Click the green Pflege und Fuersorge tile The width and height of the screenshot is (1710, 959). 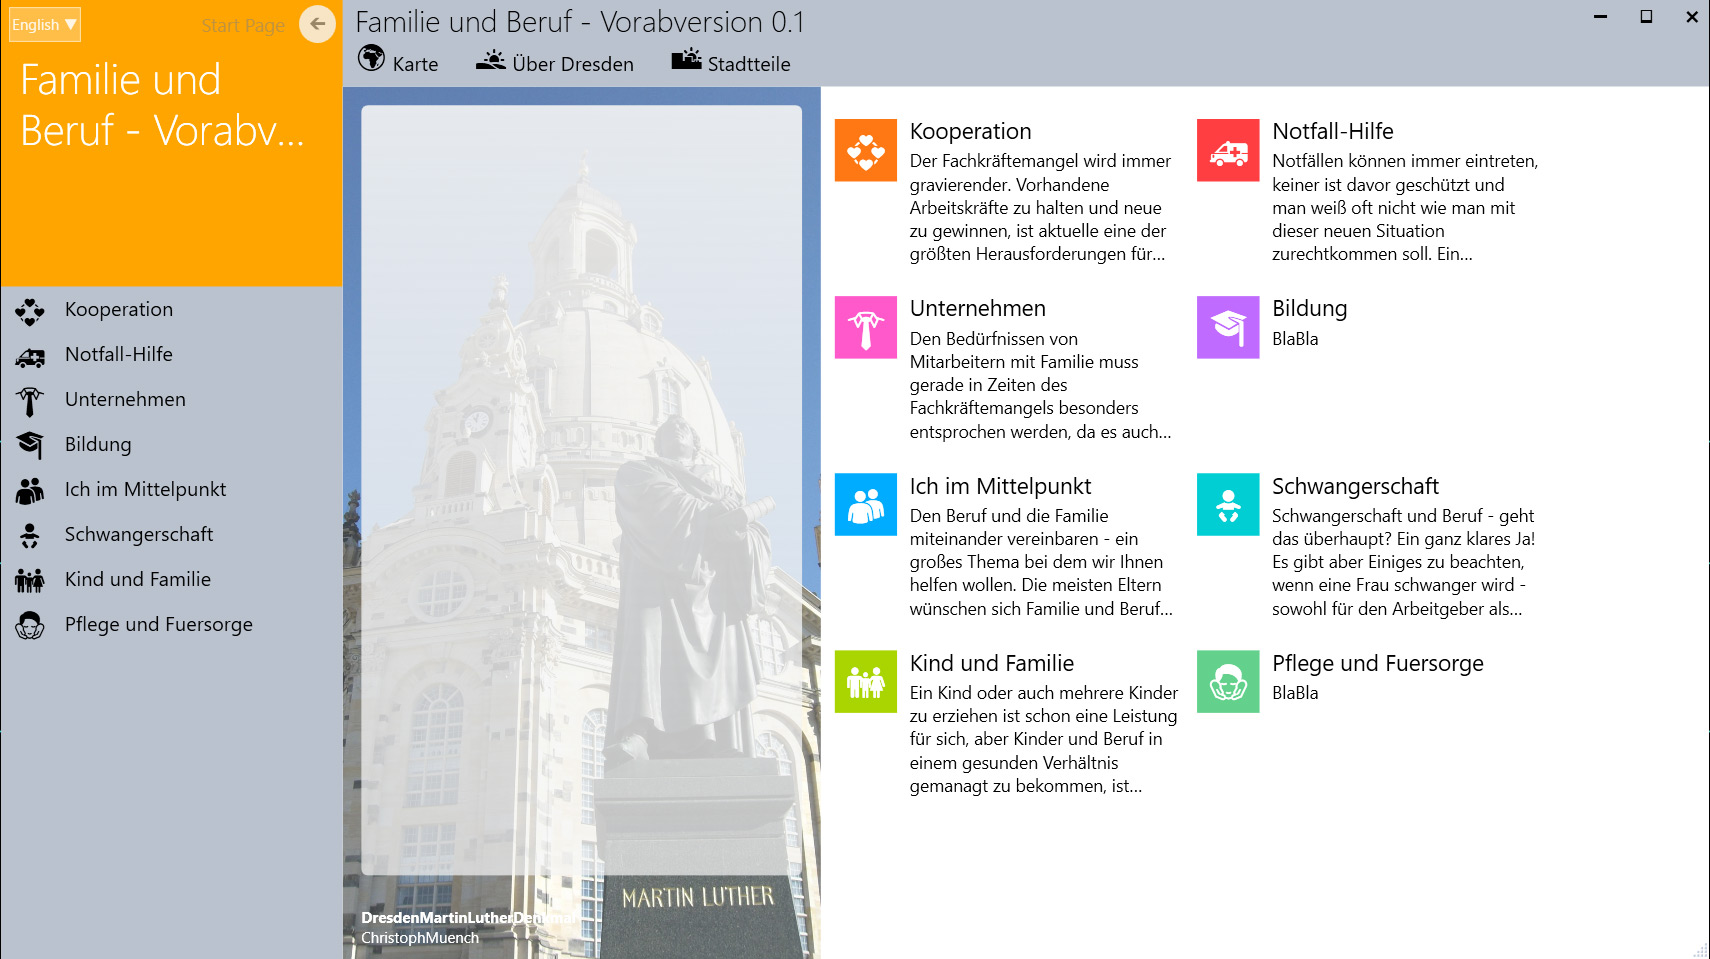coord(1228,682)
